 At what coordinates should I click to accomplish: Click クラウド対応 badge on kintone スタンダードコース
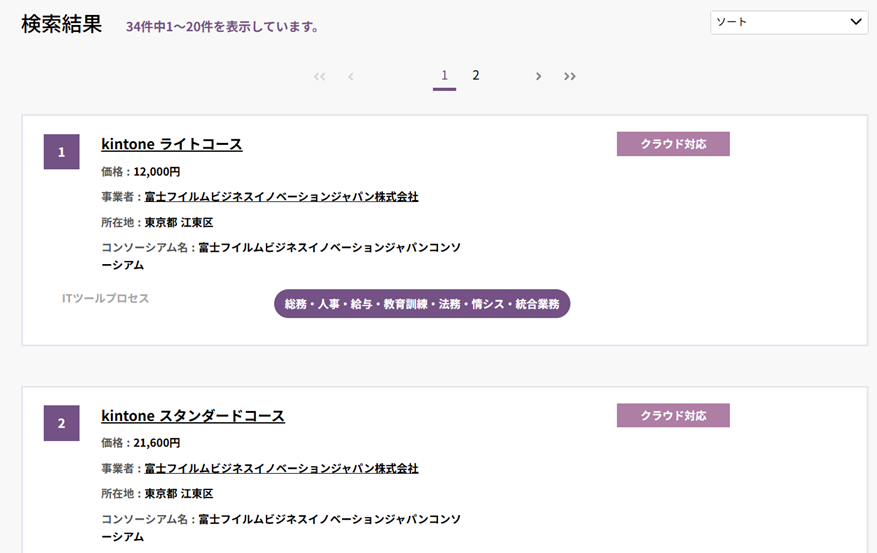pyautogui.click(x=673, y=415)
